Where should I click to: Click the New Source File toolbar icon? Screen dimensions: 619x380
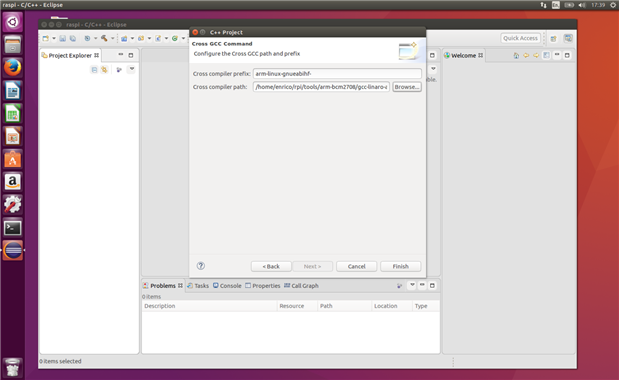coord(158,38)
